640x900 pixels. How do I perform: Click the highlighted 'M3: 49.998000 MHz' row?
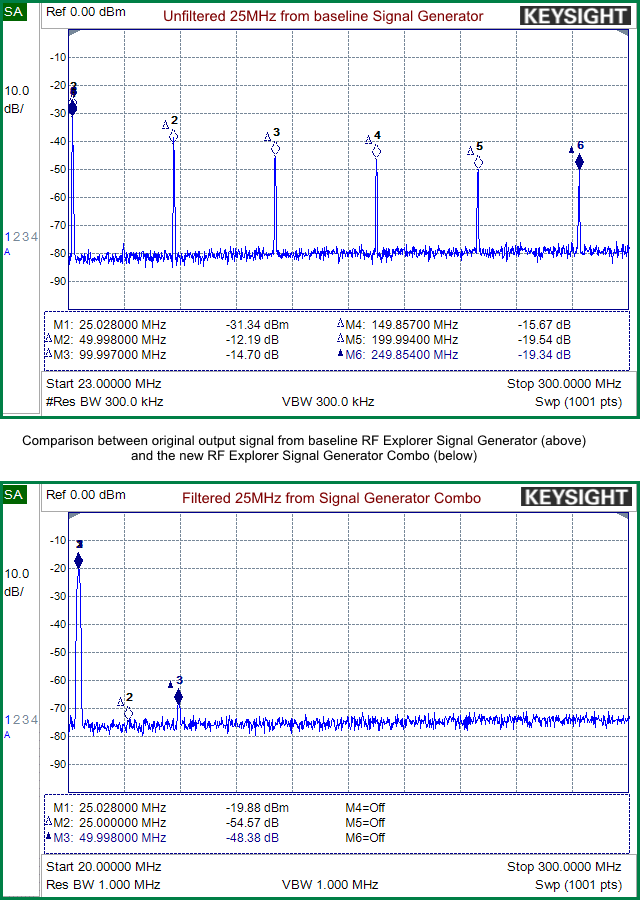pos(162,837)
